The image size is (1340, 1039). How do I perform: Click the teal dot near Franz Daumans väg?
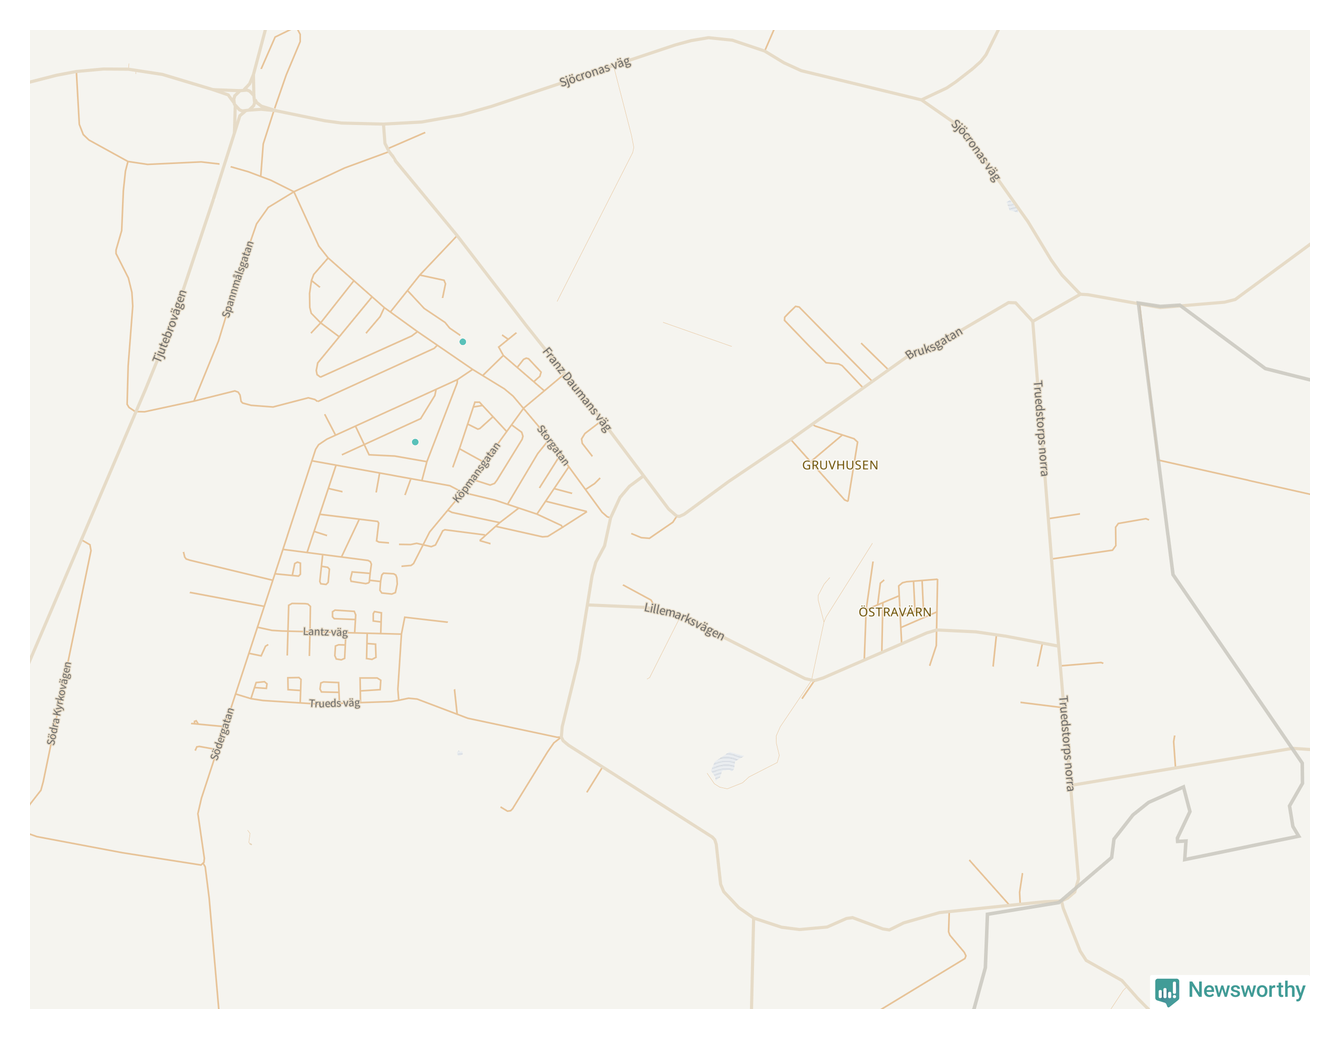click(x=463, y=342)
